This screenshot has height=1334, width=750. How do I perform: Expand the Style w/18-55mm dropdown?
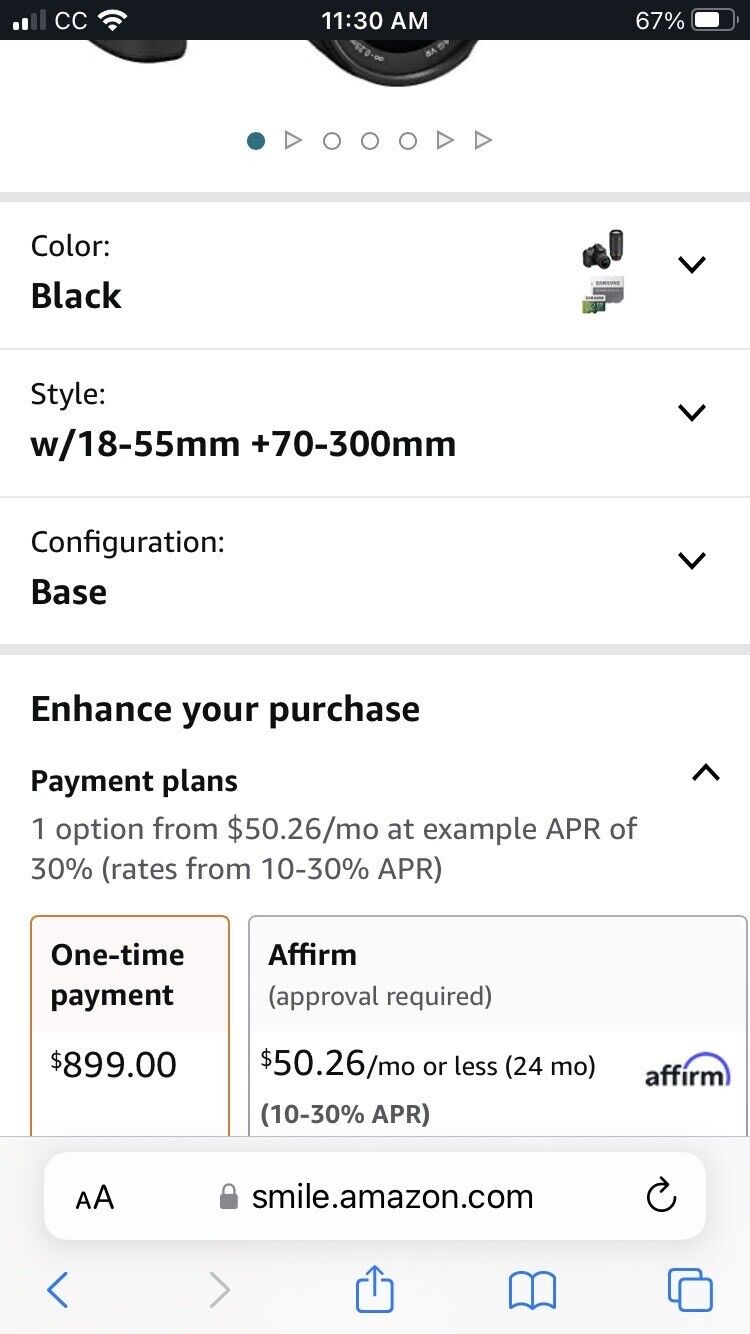click(375, 422)
